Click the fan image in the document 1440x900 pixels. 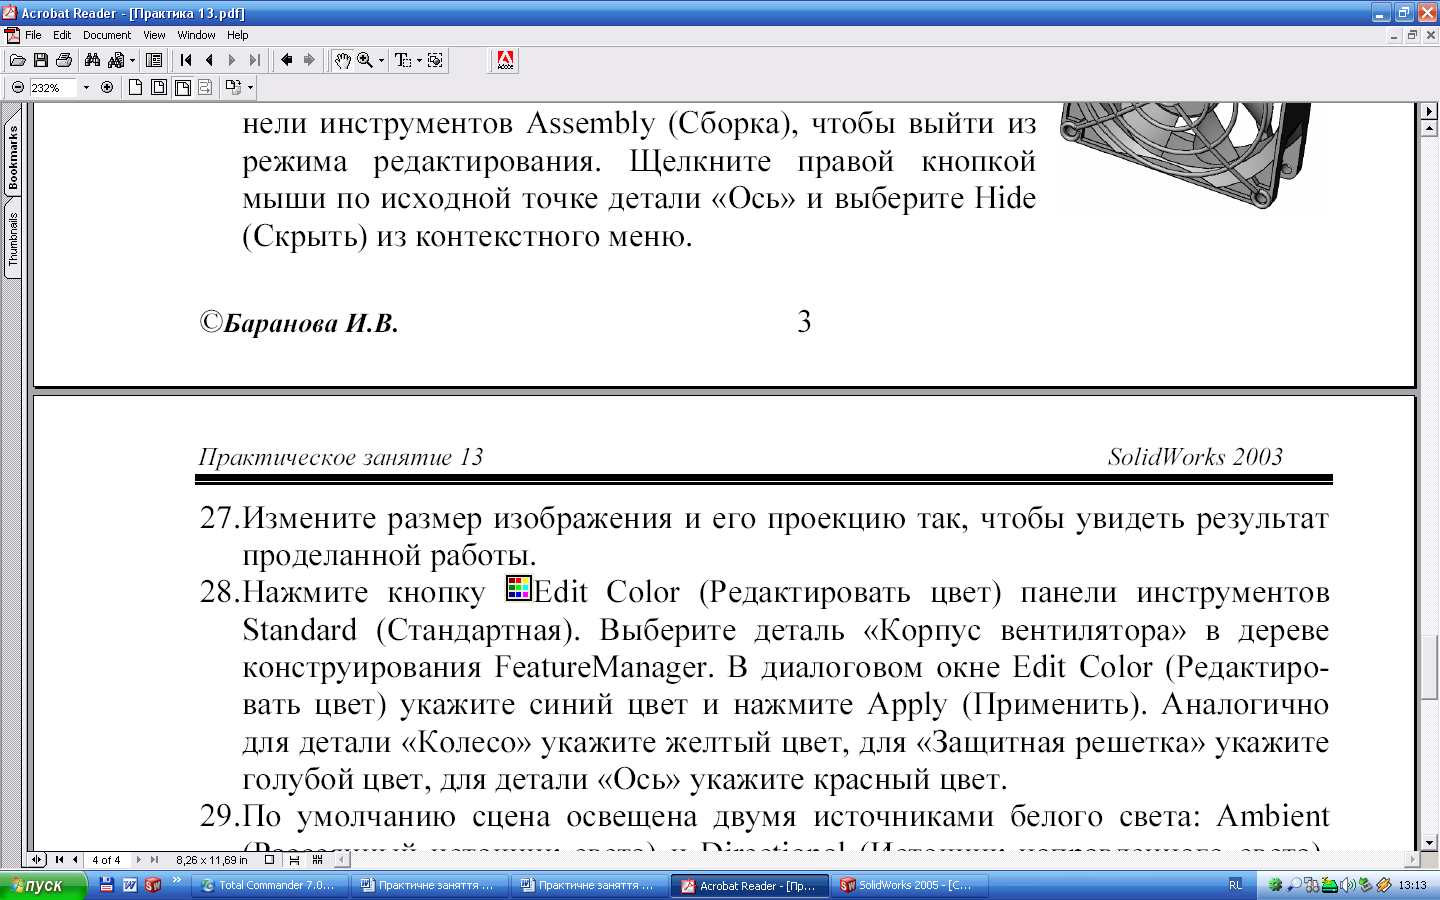coord(1187,155)
